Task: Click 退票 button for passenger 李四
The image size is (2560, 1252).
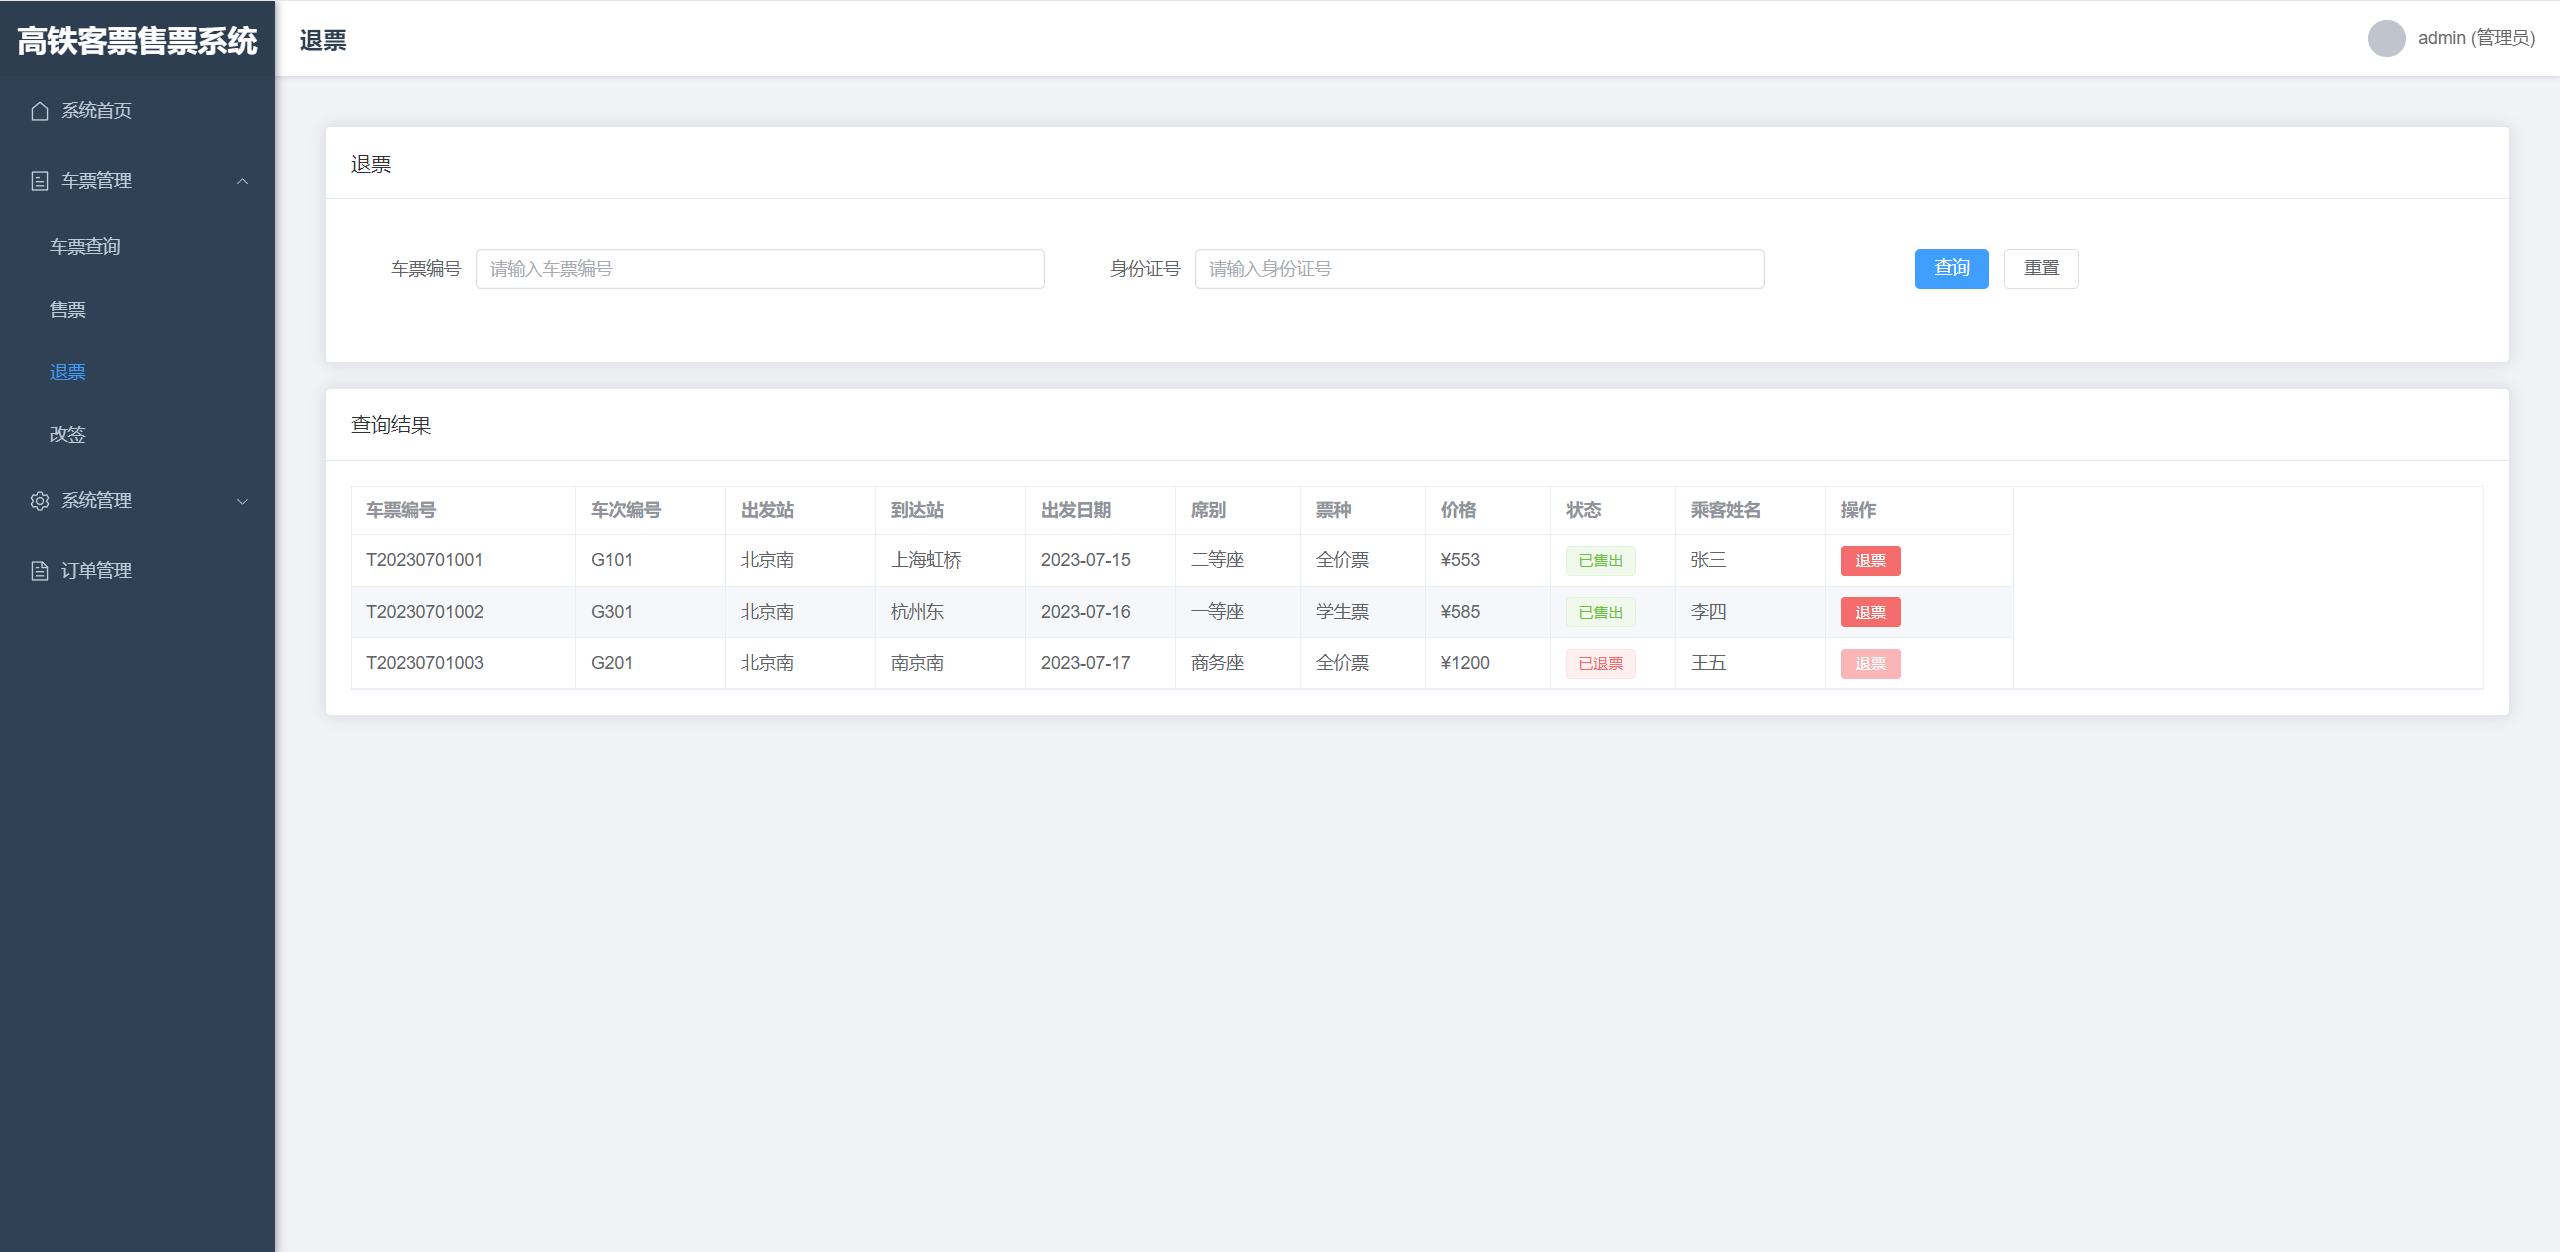Action: 1870,612
